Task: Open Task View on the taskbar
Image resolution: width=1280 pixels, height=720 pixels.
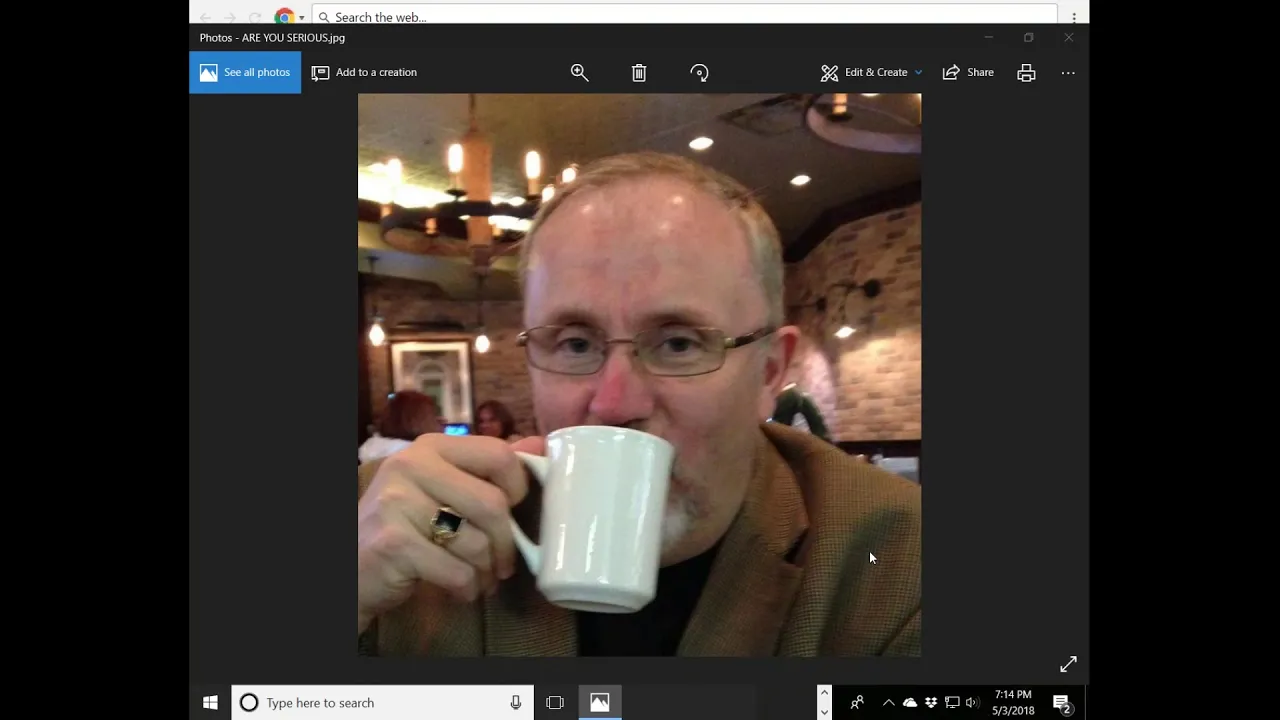Action: [555, 703]
